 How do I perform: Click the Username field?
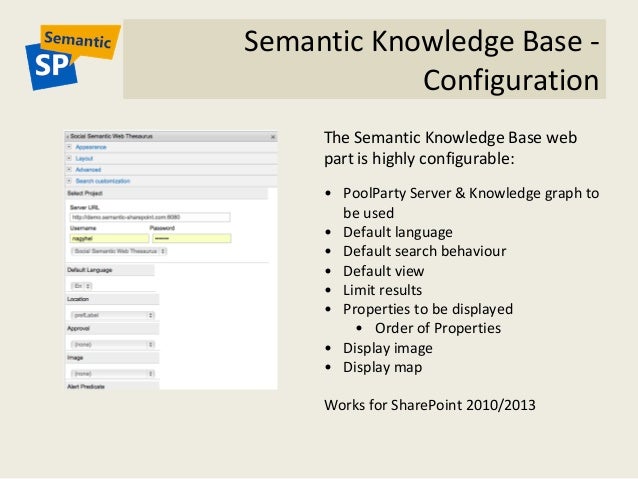(x=109, y=238)
